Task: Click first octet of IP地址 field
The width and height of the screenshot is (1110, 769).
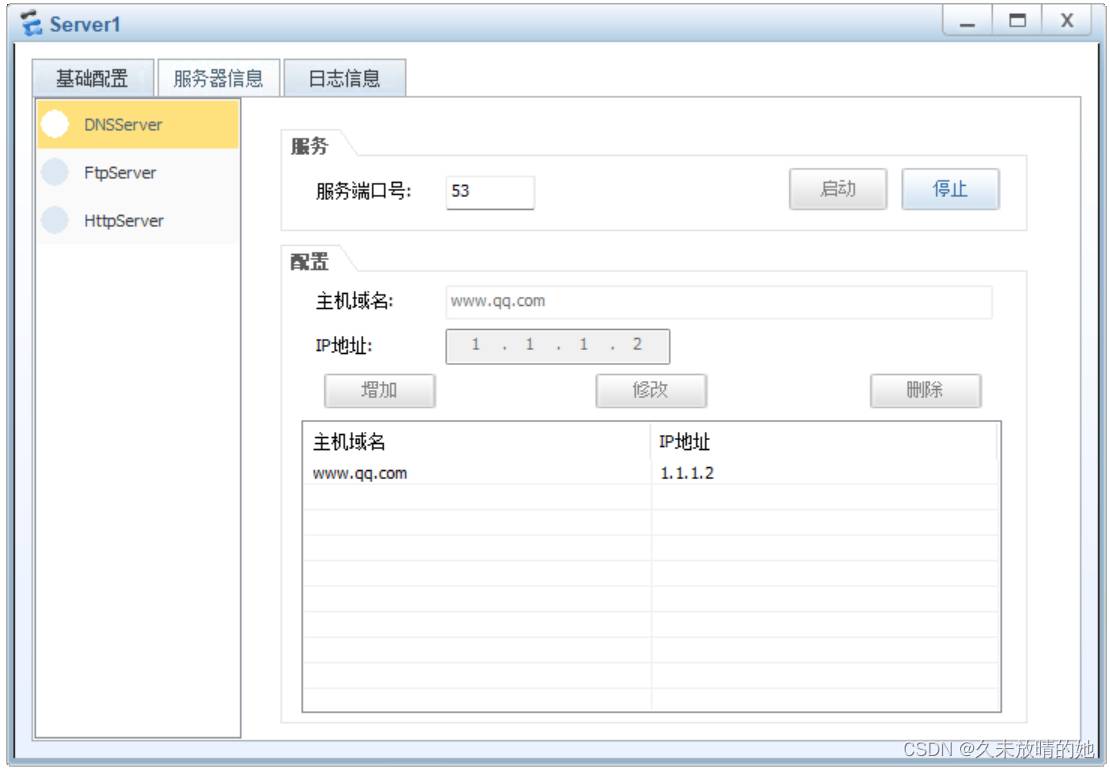Action: 476,345
